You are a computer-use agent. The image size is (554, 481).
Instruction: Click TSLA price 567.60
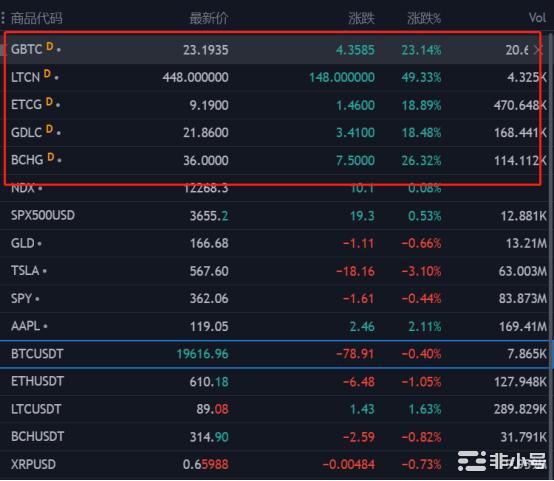[209, 271]
